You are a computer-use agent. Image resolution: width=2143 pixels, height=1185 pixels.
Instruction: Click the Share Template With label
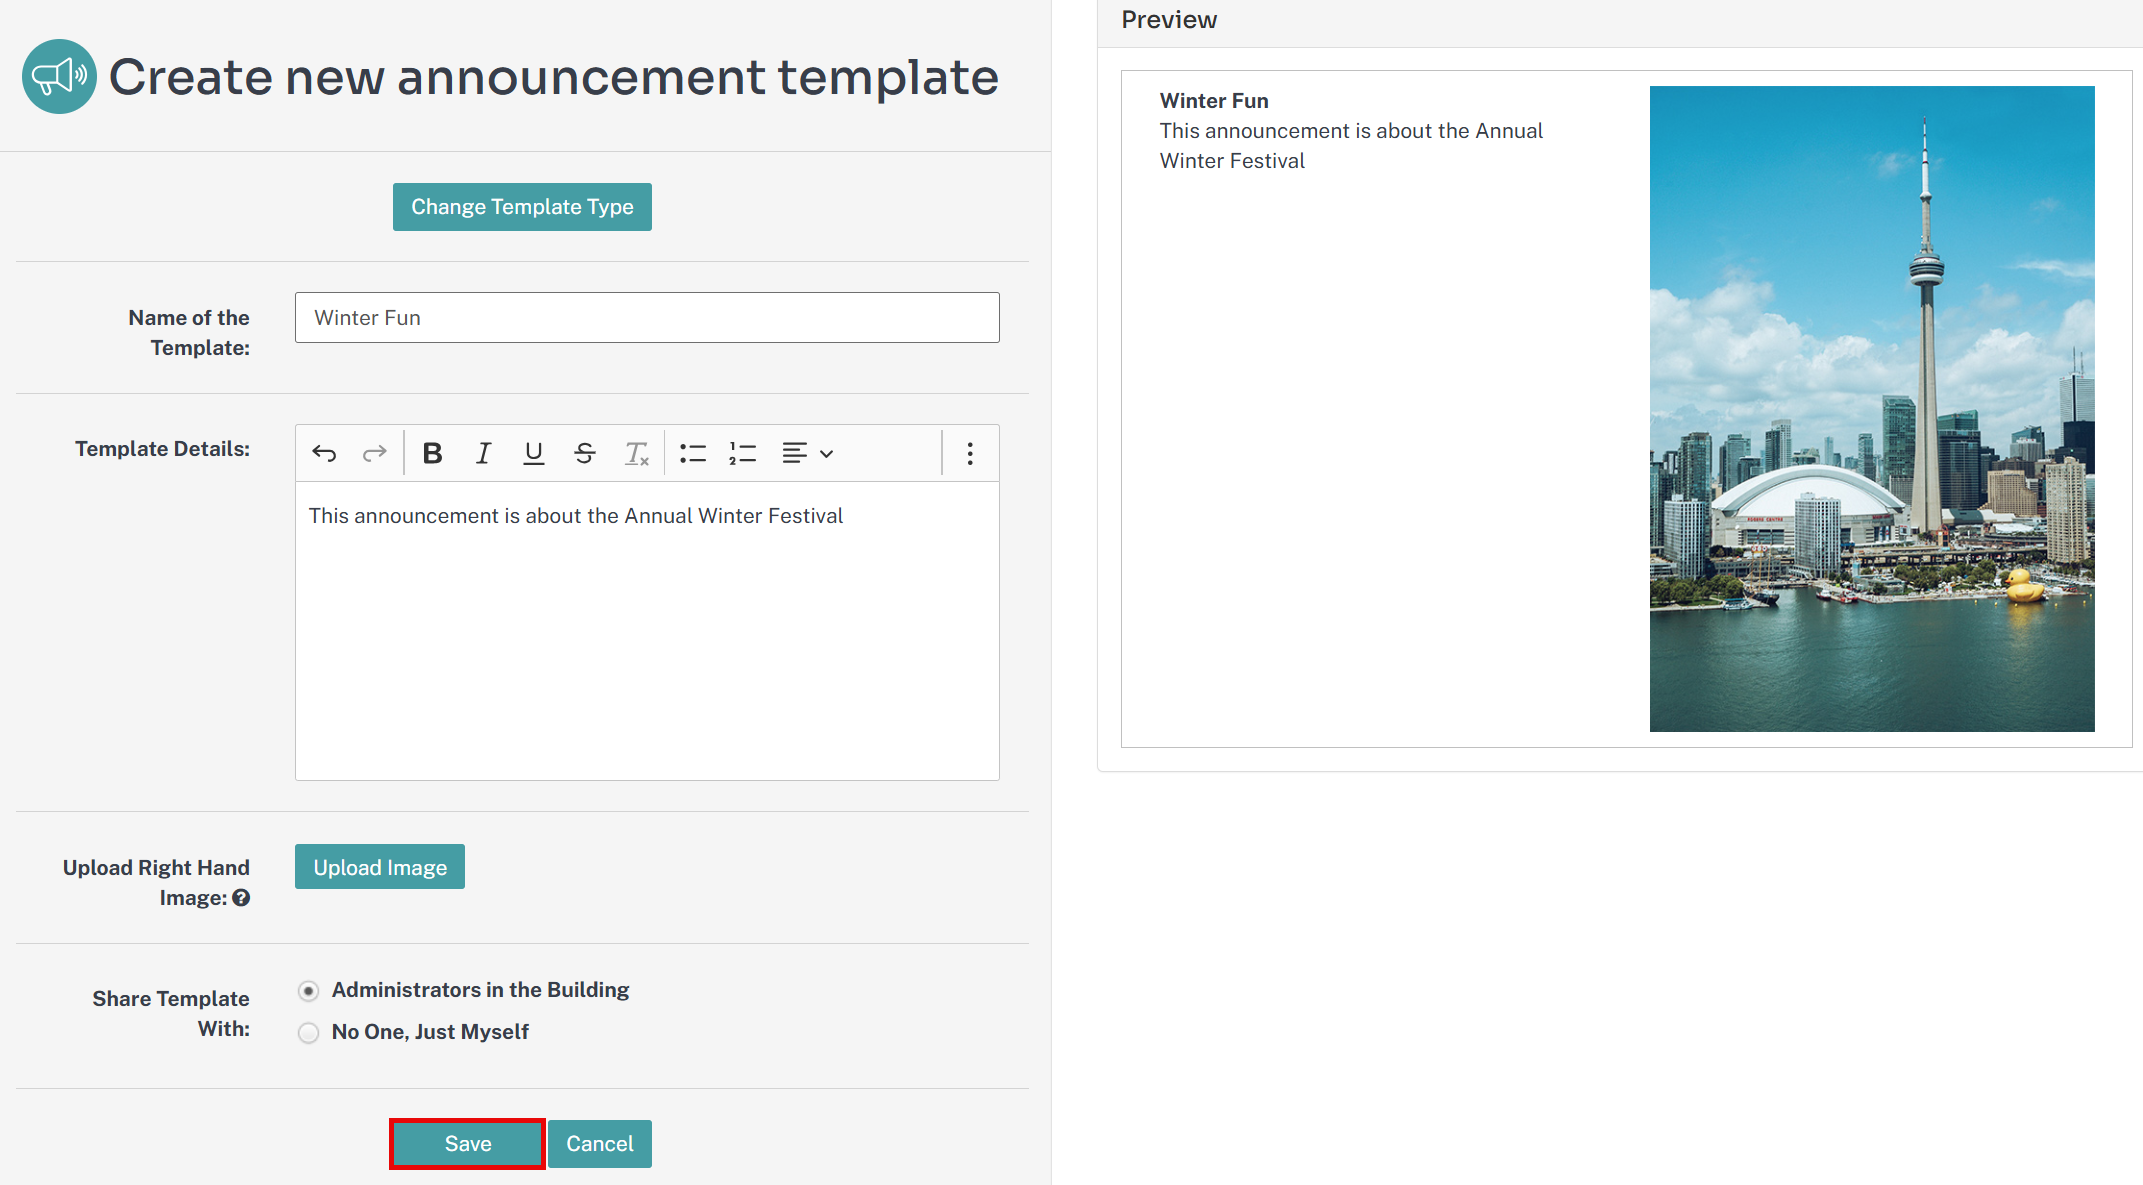[171, 1013]
